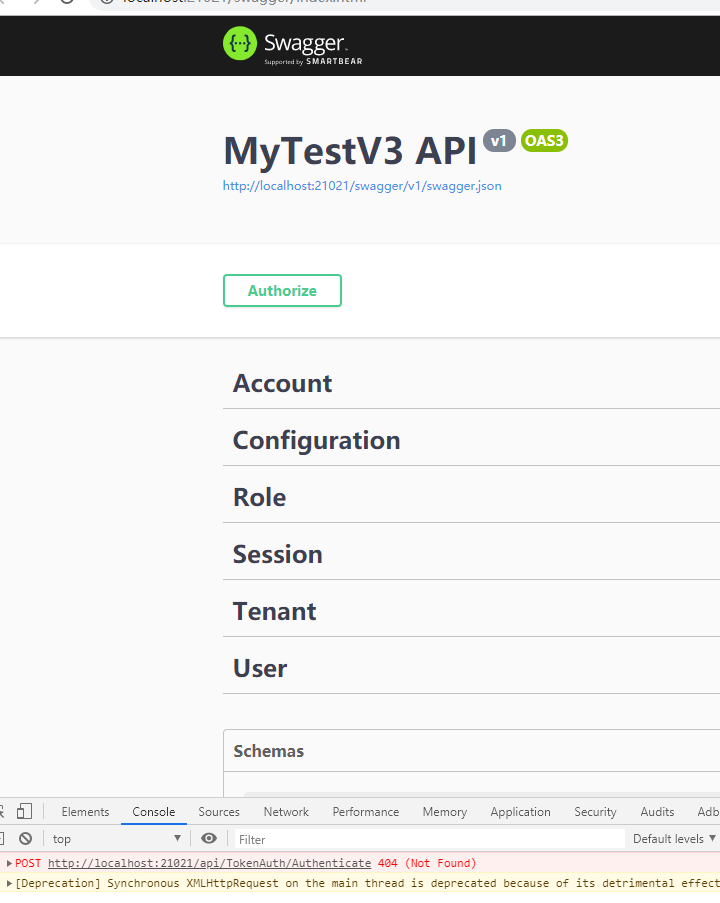Image resolution: width=720 pixels, height=903 pixels.
Task: Open the 'top' JavaScript context dropdown
Action: (115, 838)
